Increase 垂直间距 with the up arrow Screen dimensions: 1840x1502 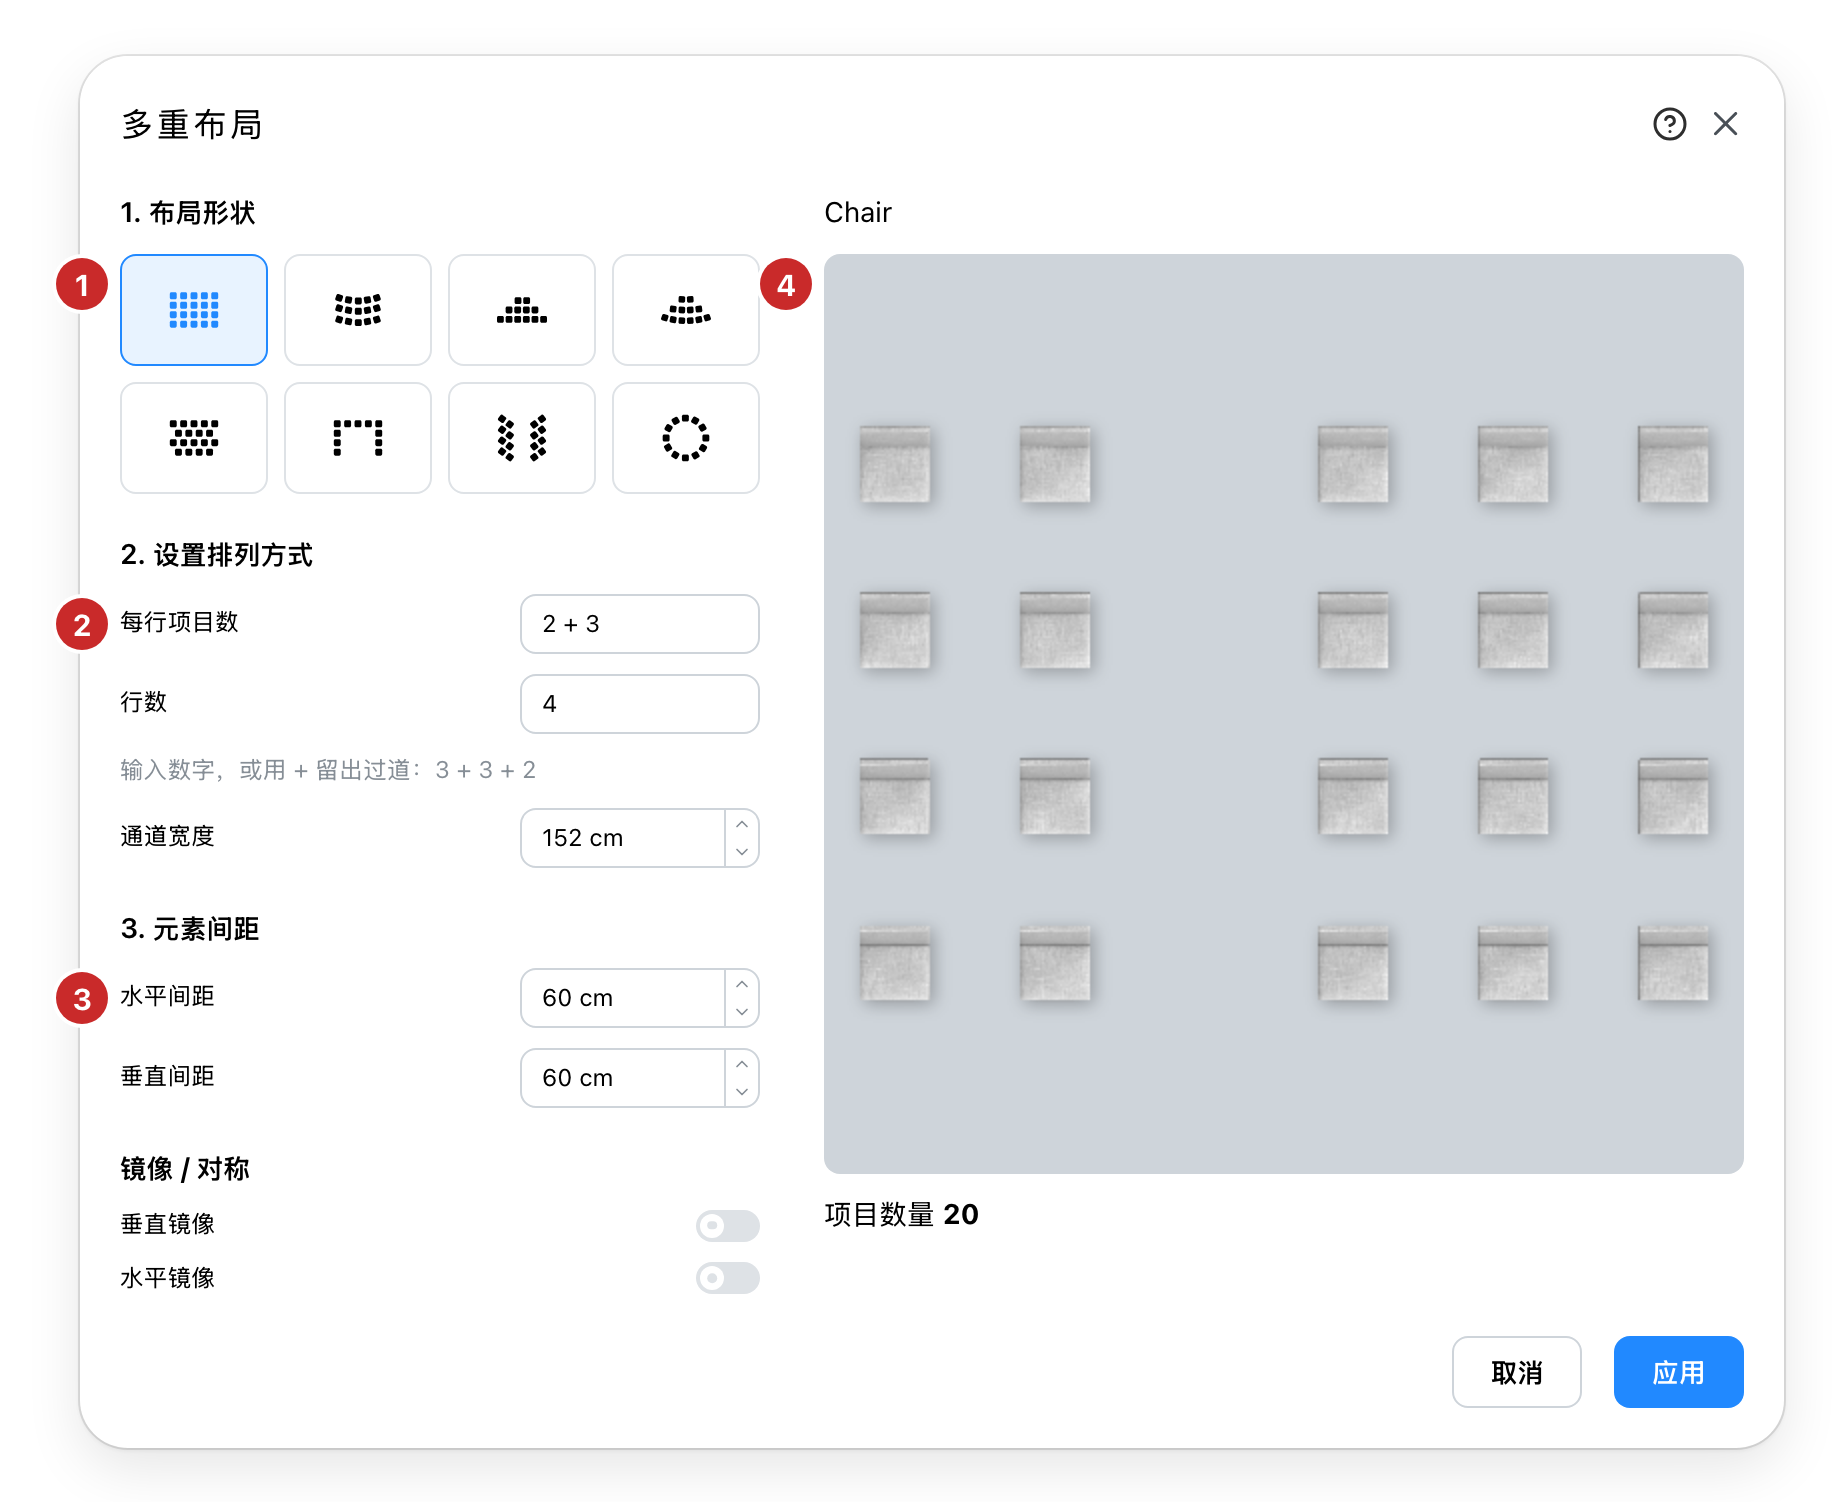[742, 1064]
